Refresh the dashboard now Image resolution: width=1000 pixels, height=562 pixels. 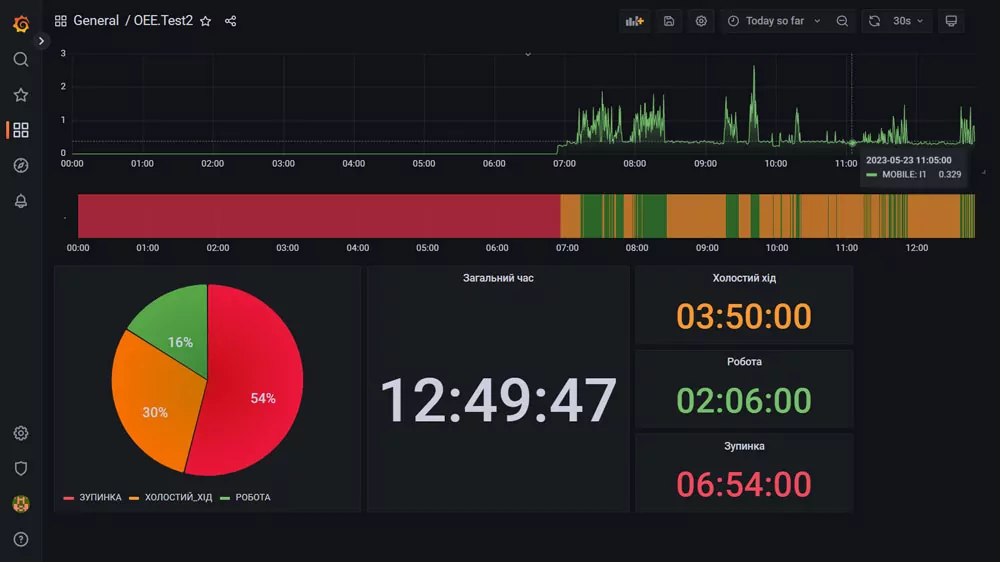pyautogui.click(x=874, y=21)
